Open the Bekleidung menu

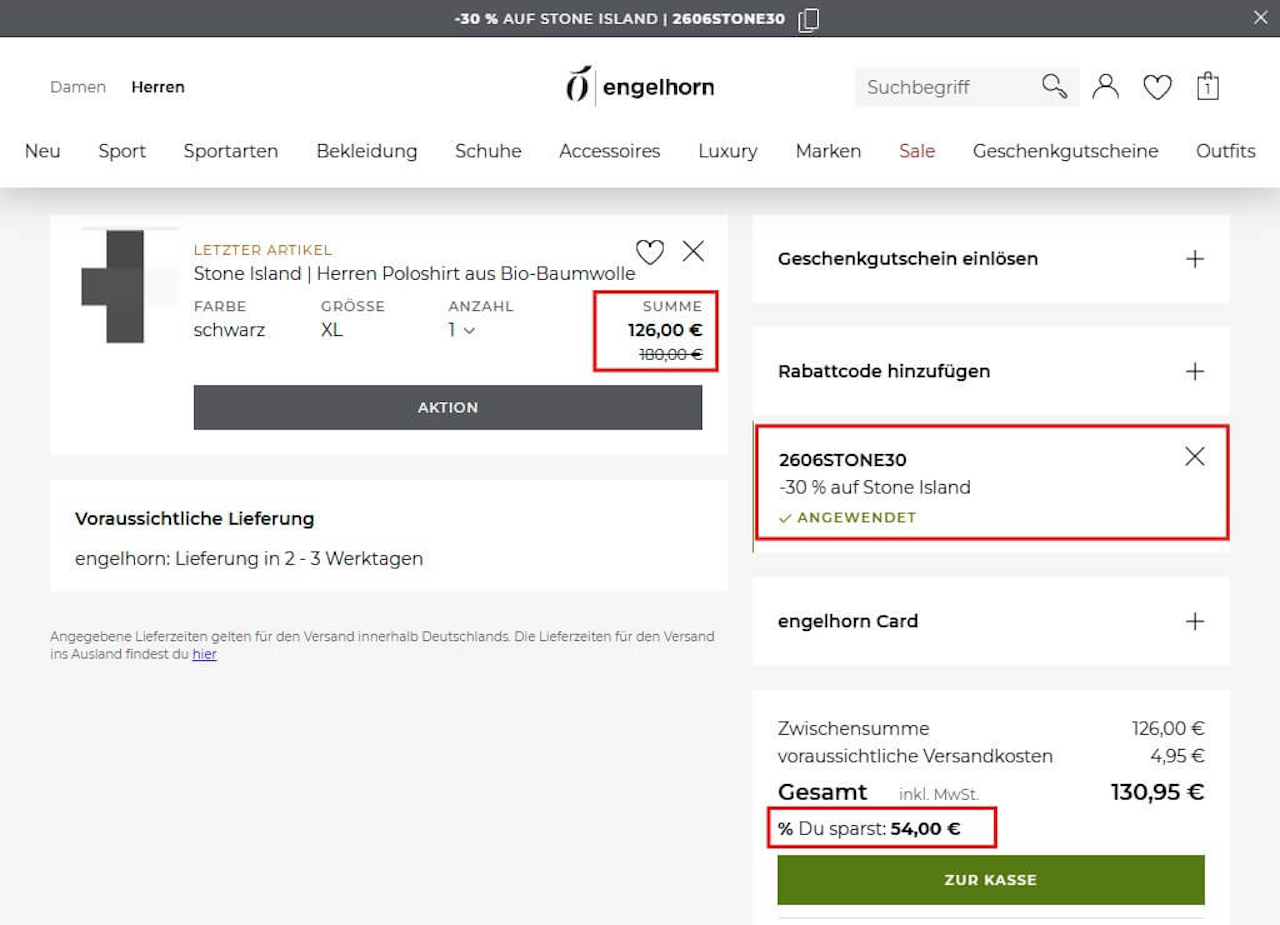(x=367, y=151)
